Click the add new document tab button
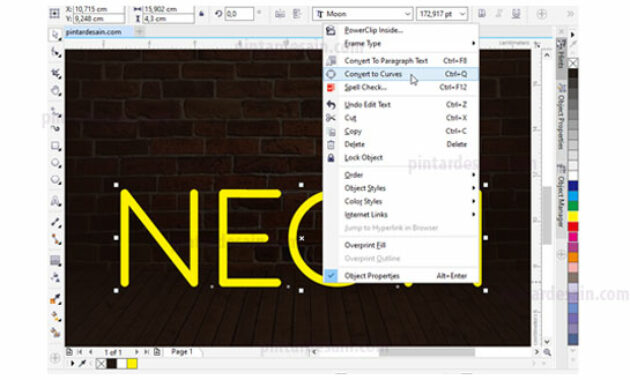This screenshot has height=380, width=630. (x=139, y=31)
